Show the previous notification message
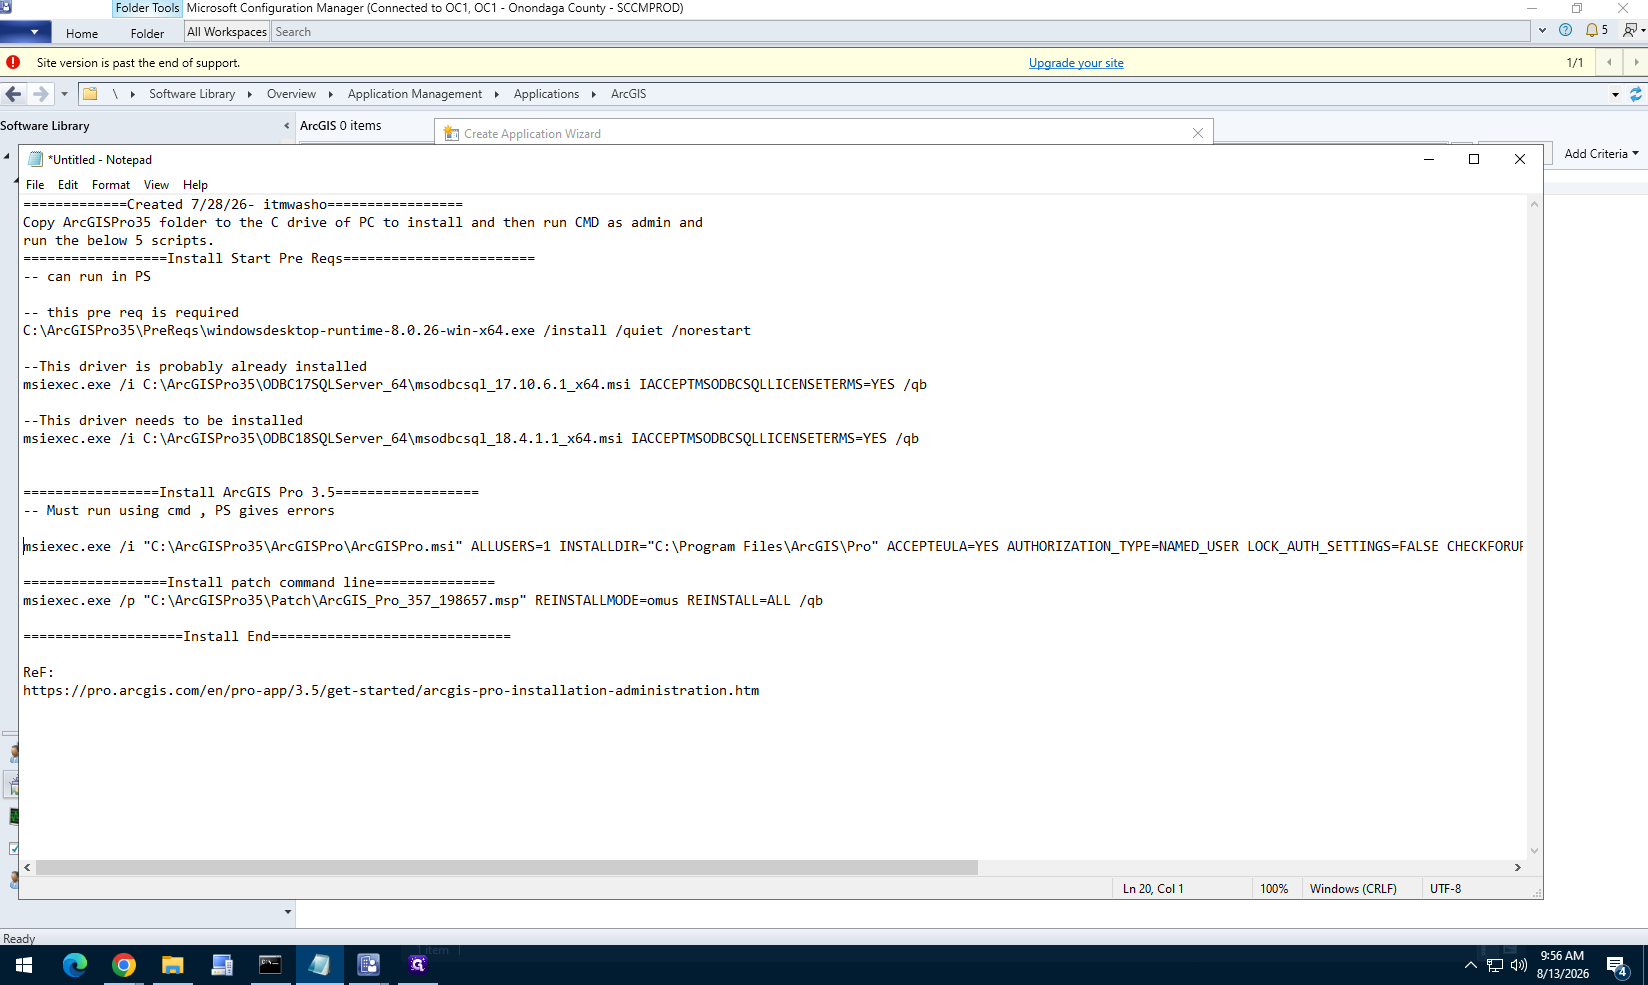The width and height of the screenshot is (1648, 985). coord(1609,62)
